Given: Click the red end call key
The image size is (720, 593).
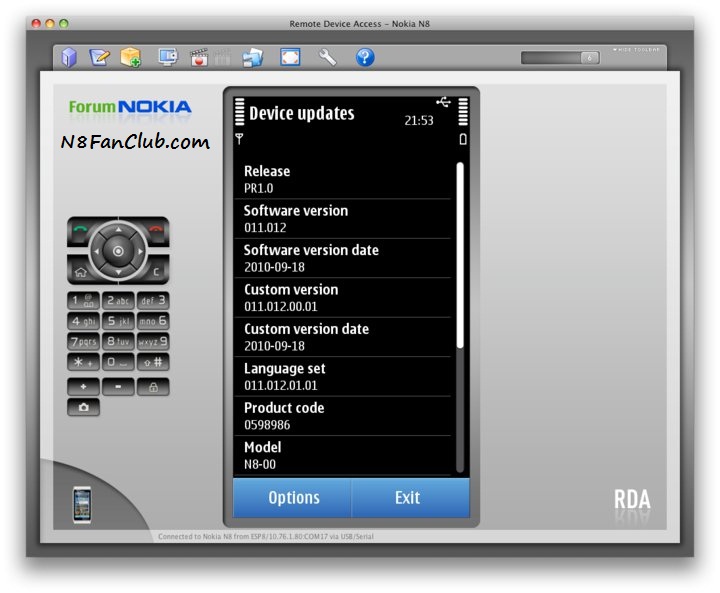Looking at the screenshot, I should 157,231.
